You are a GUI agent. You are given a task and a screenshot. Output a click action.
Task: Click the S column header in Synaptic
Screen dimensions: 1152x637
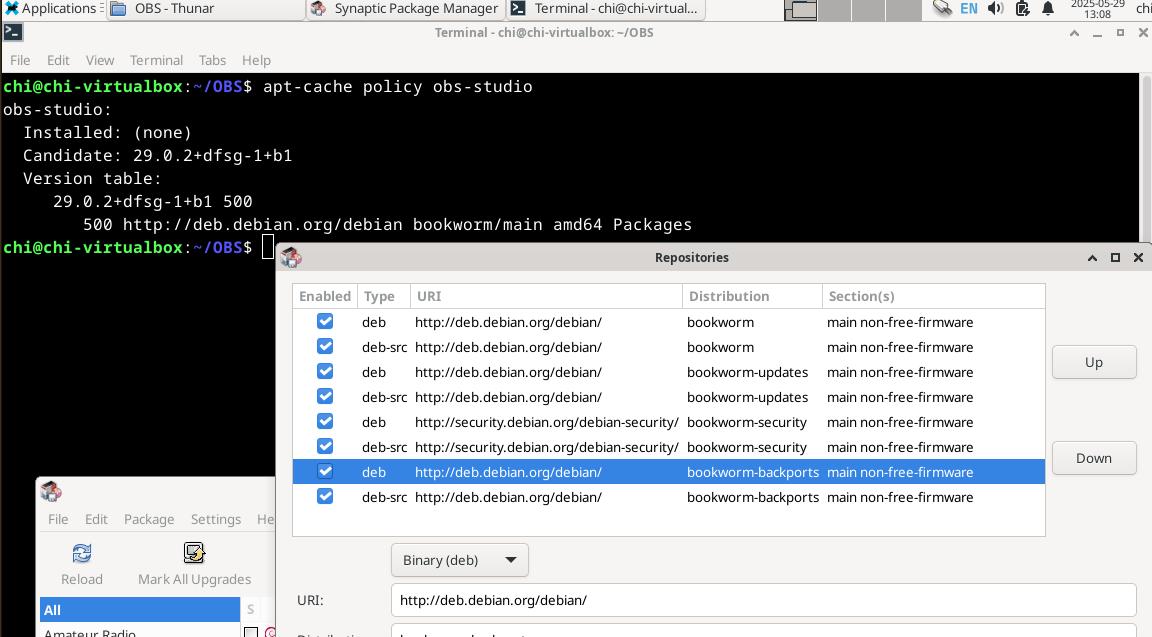(251, 609)
